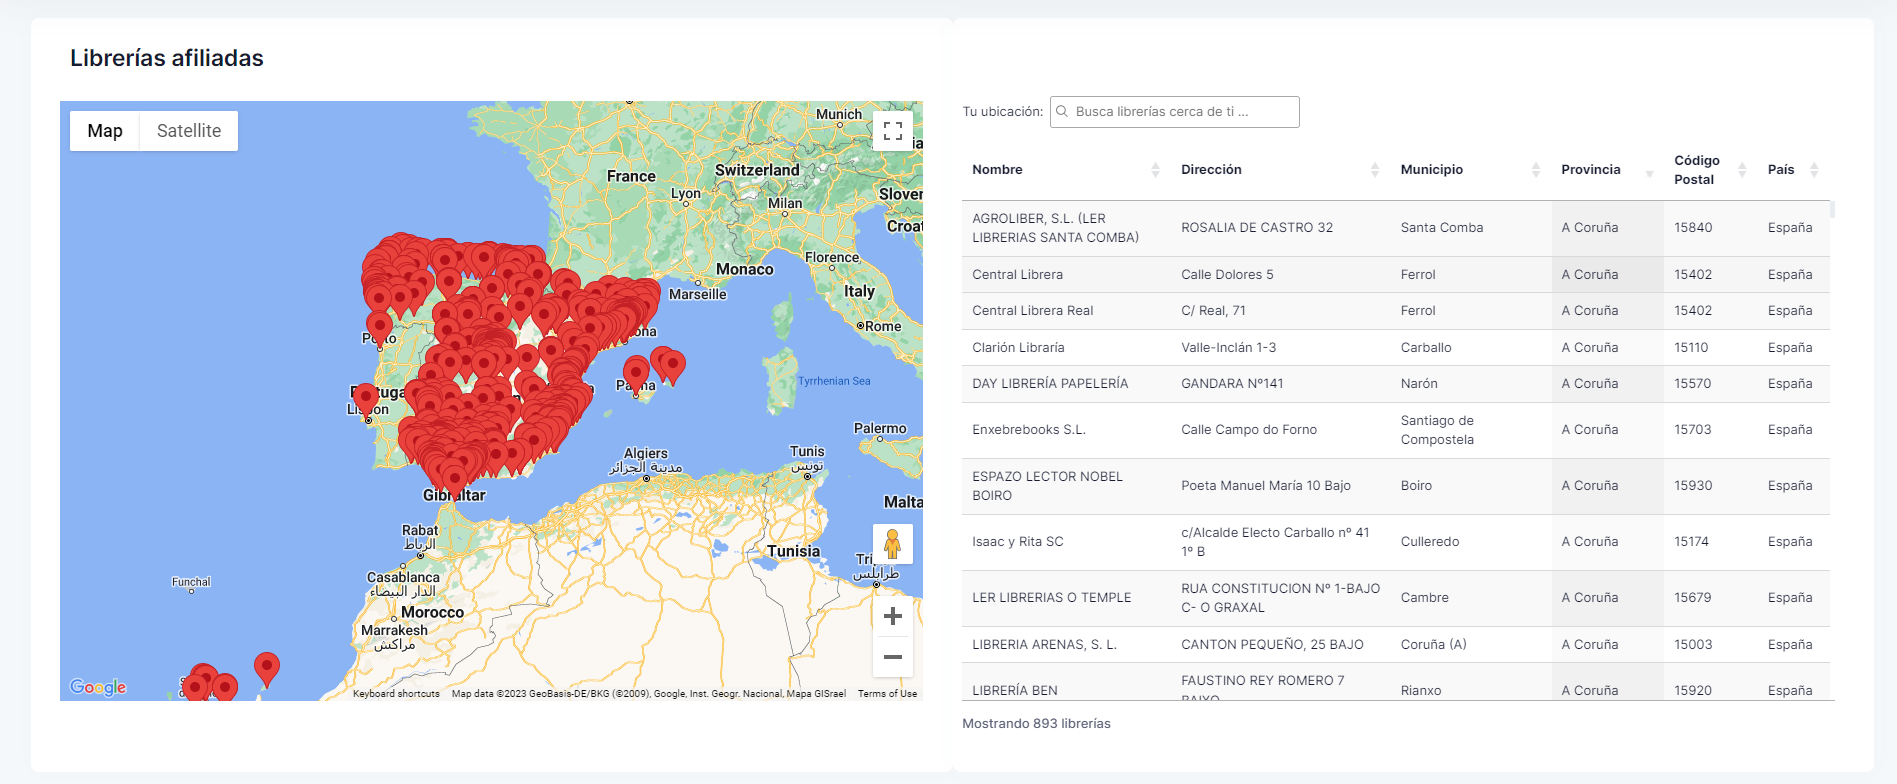1897x784 pixels.
Task: Click address 'Valle-Inclán 1-3'
Action: 1228,348
